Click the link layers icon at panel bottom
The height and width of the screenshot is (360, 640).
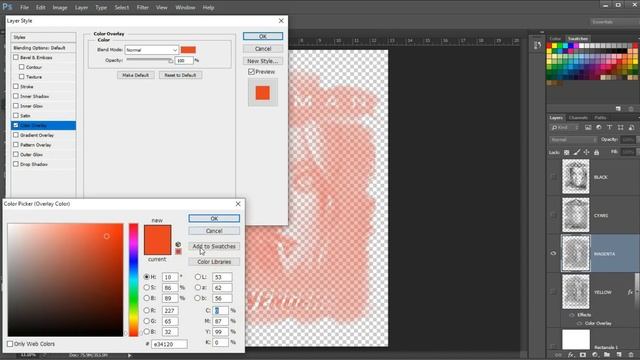[558, 355]
